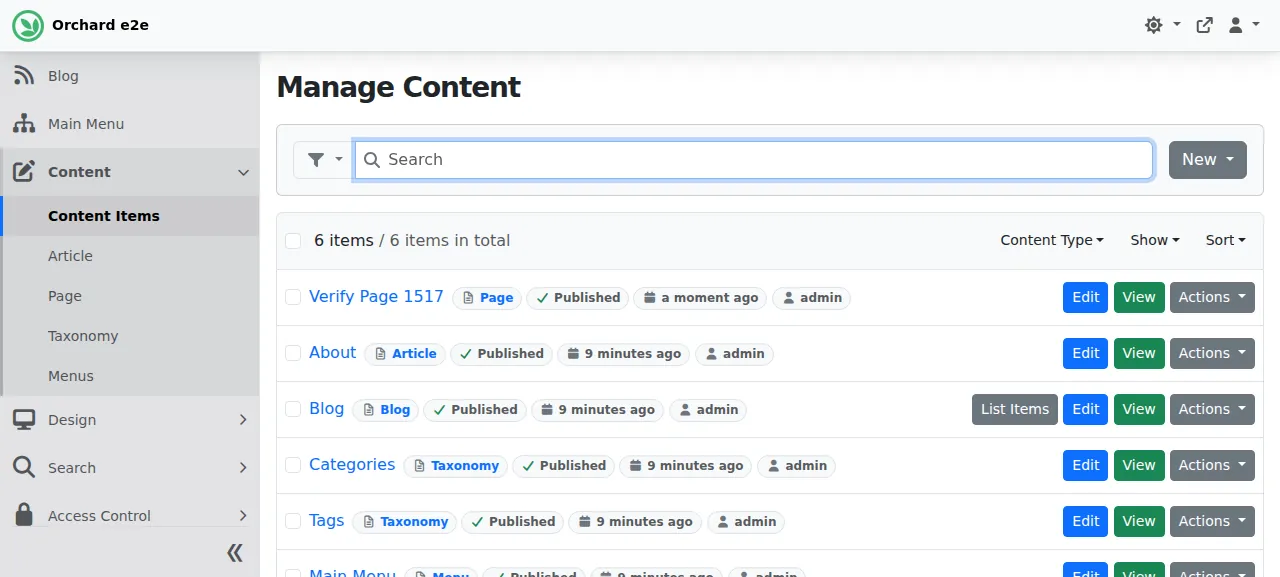Screen dimensions: 1280x577
Task: Click the 9 minutes ago badge on Tags row
Action: 635,522
